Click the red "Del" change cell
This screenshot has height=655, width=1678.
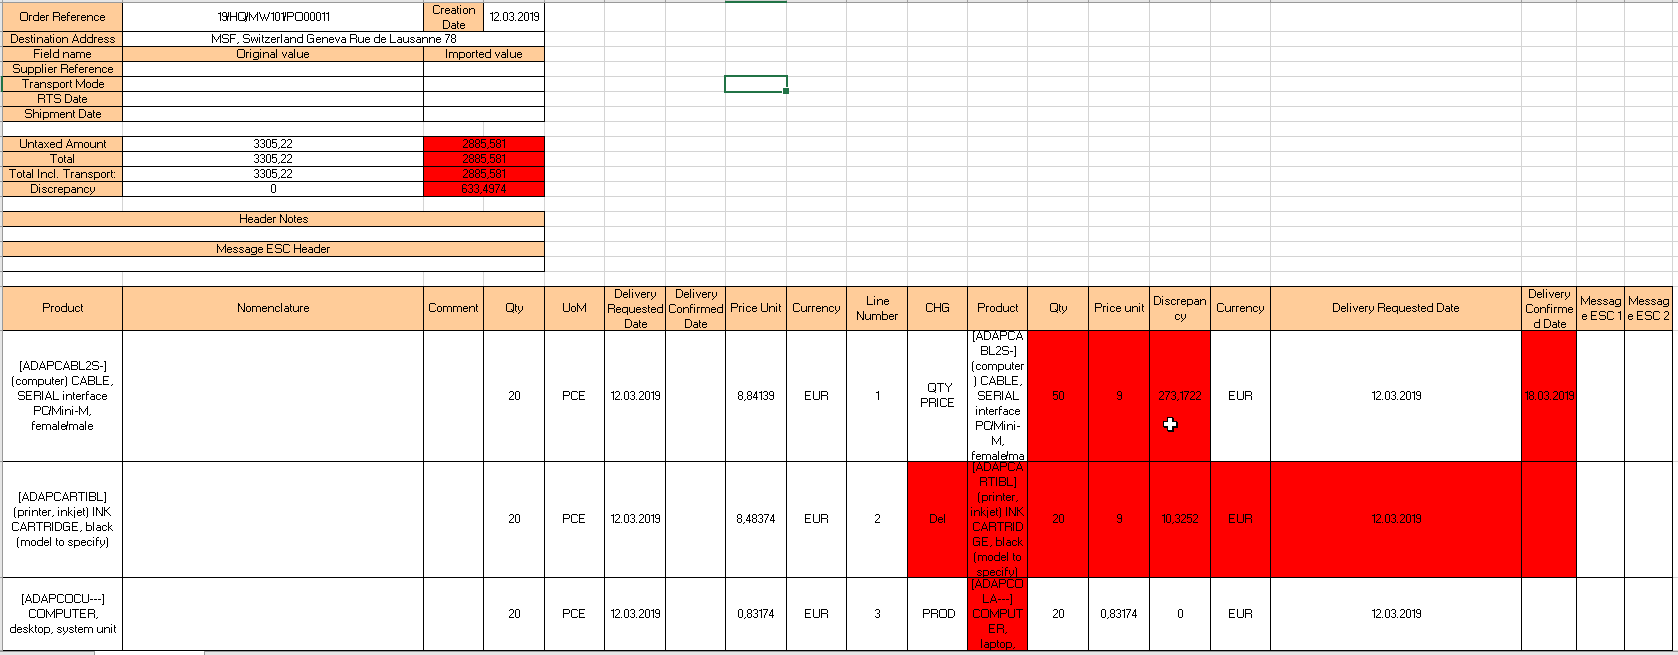pyautogui.click(x=937, y=519)
